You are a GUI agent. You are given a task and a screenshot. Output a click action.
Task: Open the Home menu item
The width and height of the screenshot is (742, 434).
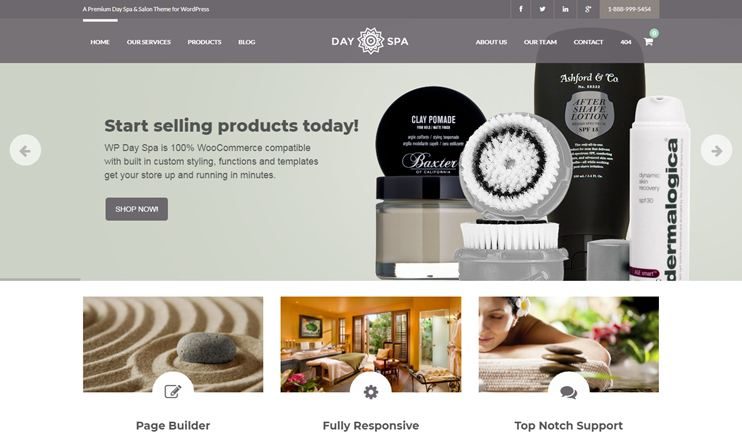[100, 42]
